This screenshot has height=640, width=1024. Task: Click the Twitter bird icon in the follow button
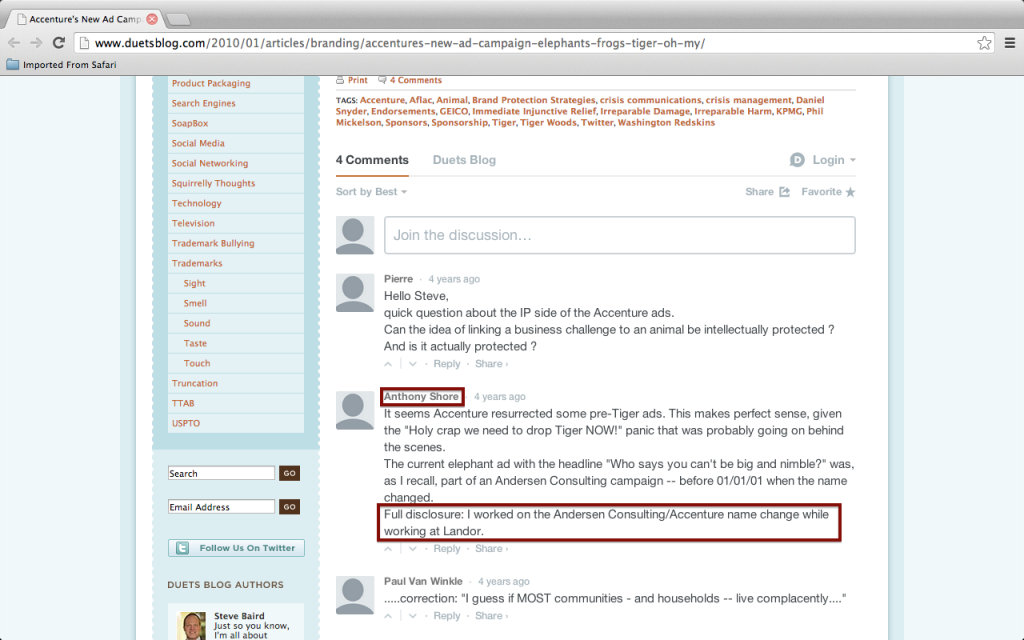click(182, 548)
